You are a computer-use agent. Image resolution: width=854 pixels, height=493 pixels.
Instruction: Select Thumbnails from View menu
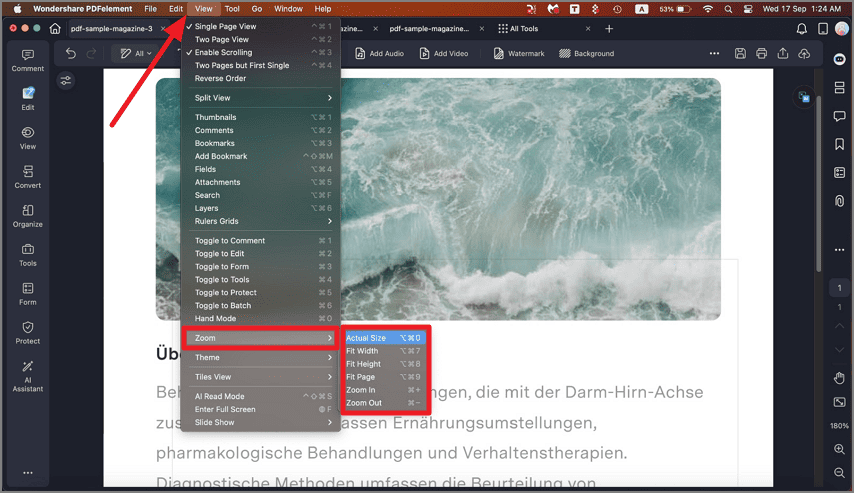point(259,117)
